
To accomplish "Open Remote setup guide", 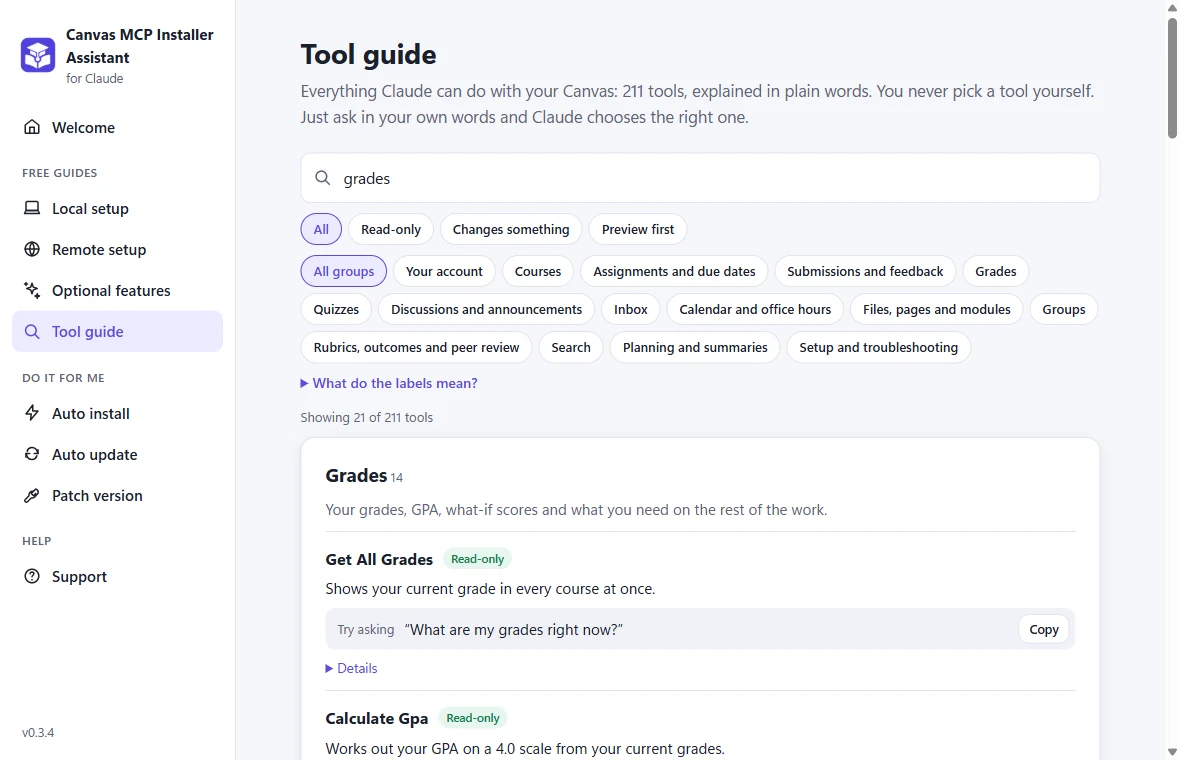I will coord(117,249).
